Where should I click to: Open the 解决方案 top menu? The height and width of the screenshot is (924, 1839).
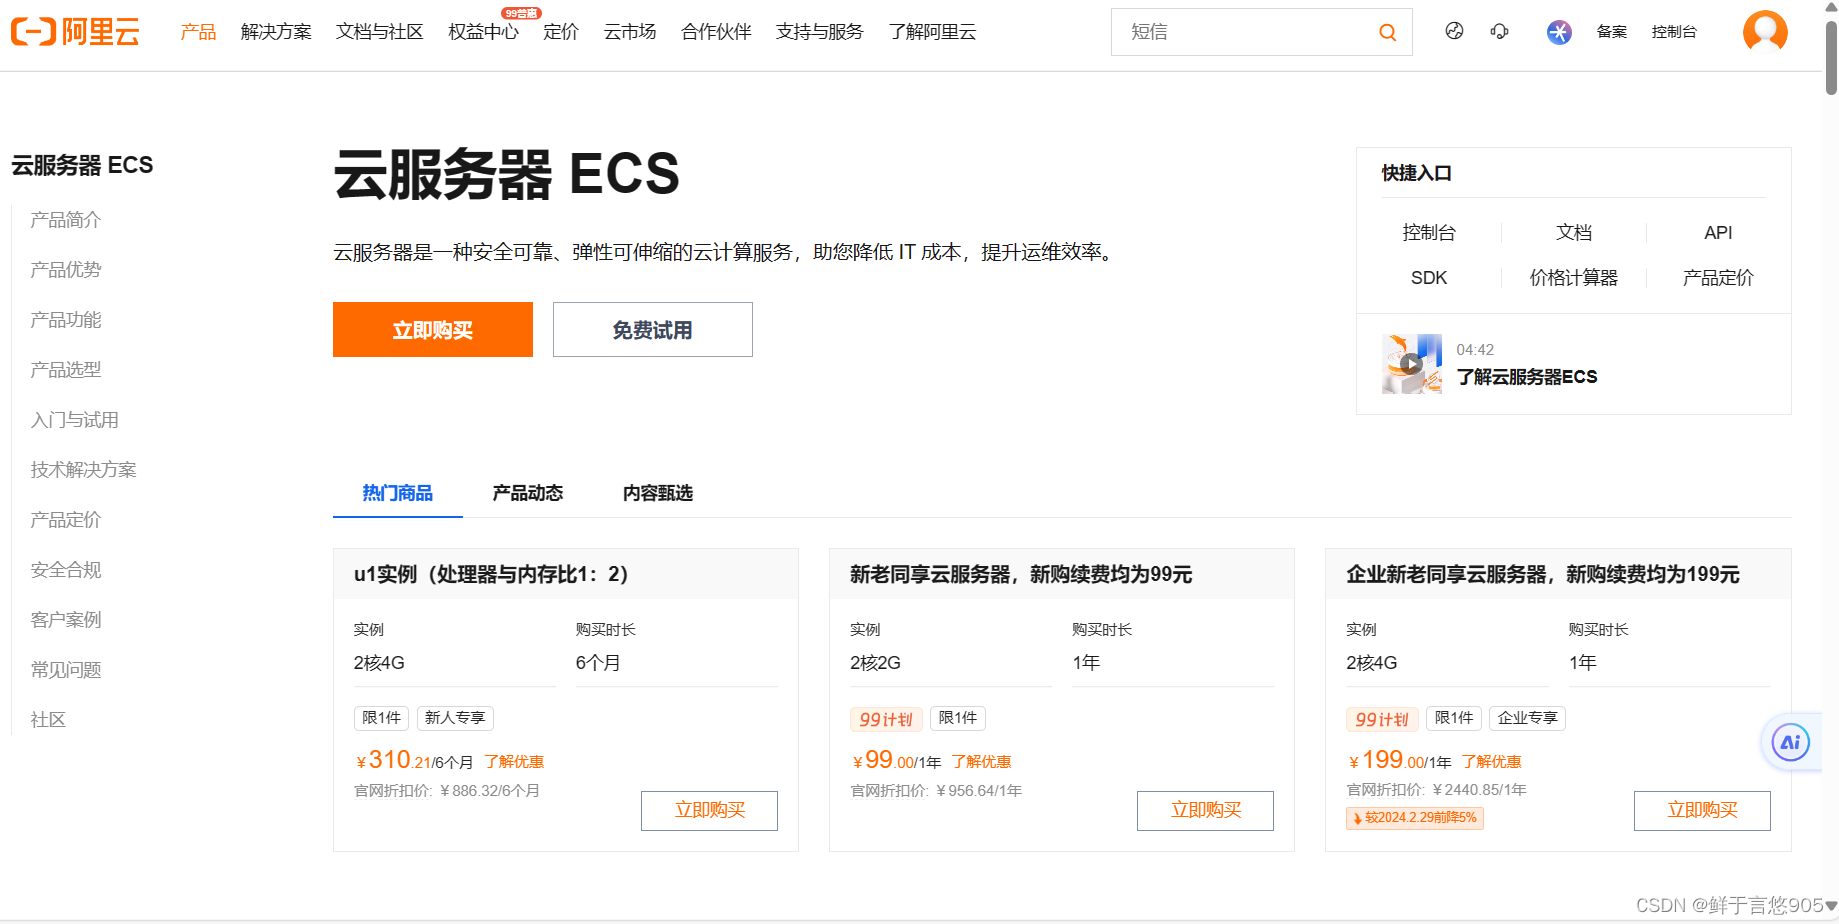[x=276, y=32]
